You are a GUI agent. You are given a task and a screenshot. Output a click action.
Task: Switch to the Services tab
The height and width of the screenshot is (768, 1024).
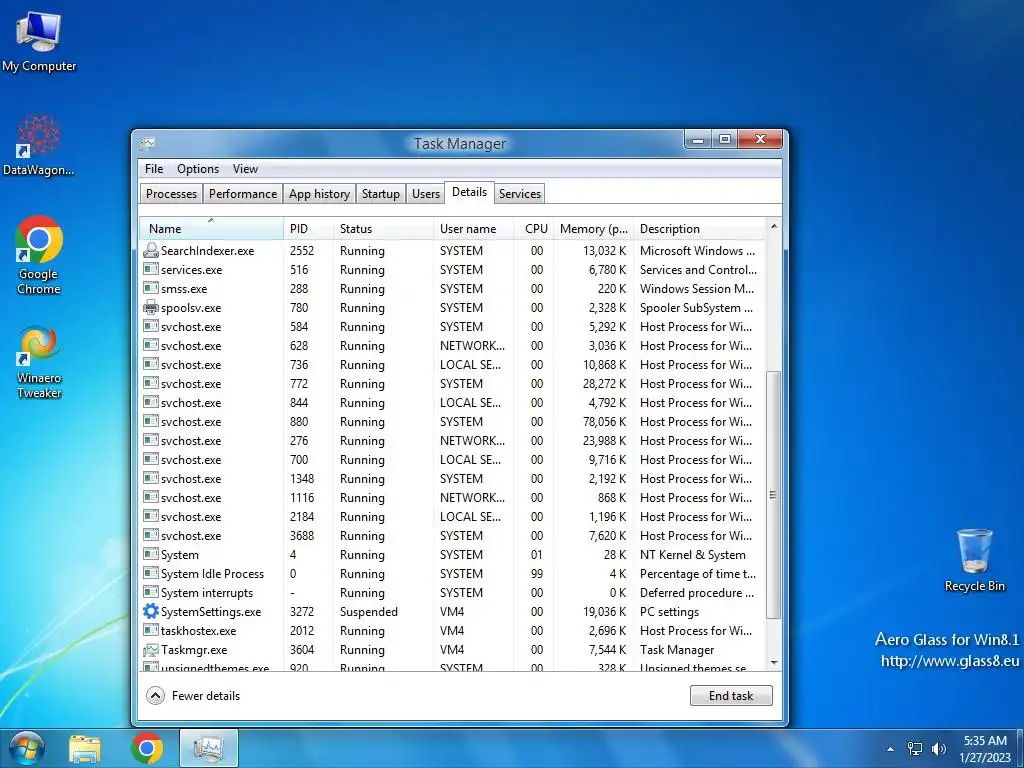(520, 193)
